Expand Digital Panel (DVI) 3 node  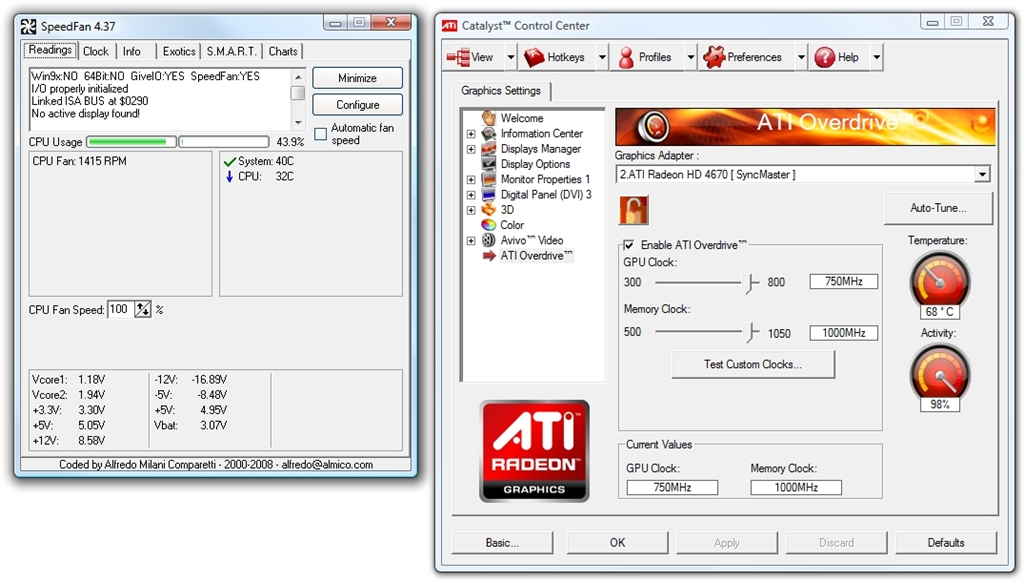(x=471, y=195)
